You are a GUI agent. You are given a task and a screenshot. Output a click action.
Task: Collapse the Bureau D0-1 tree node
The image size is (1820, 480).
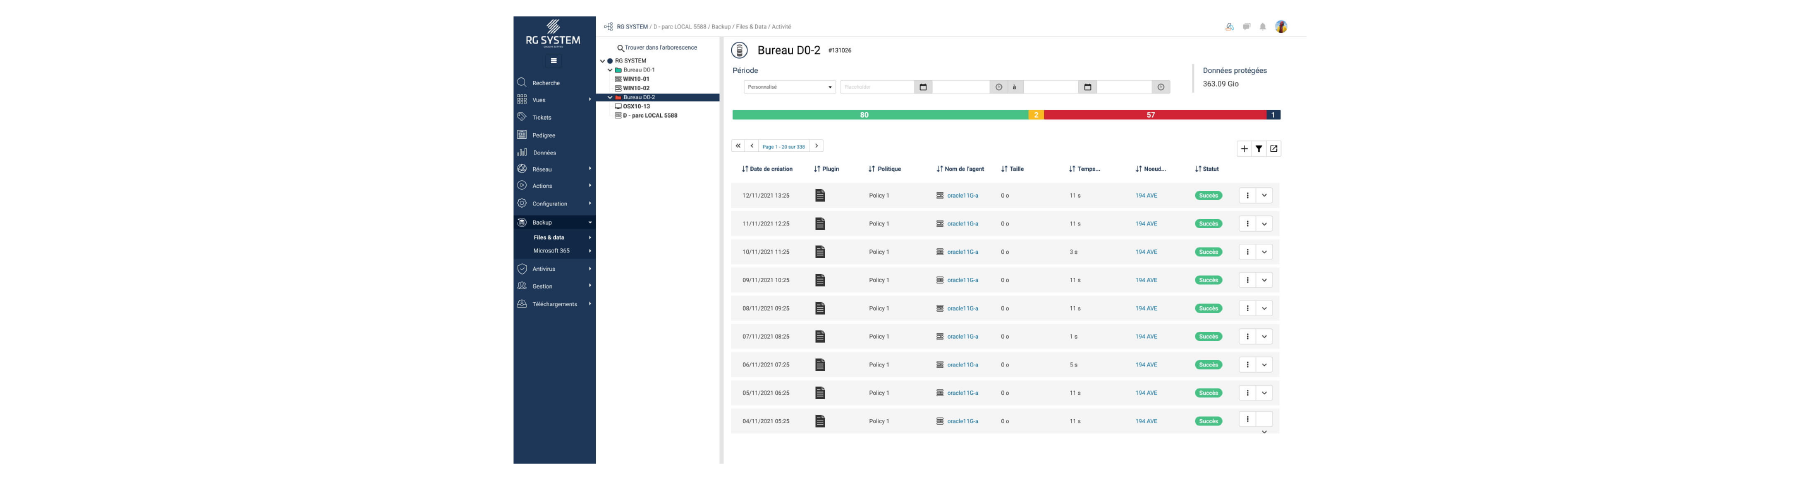click(x=610, y=70)
